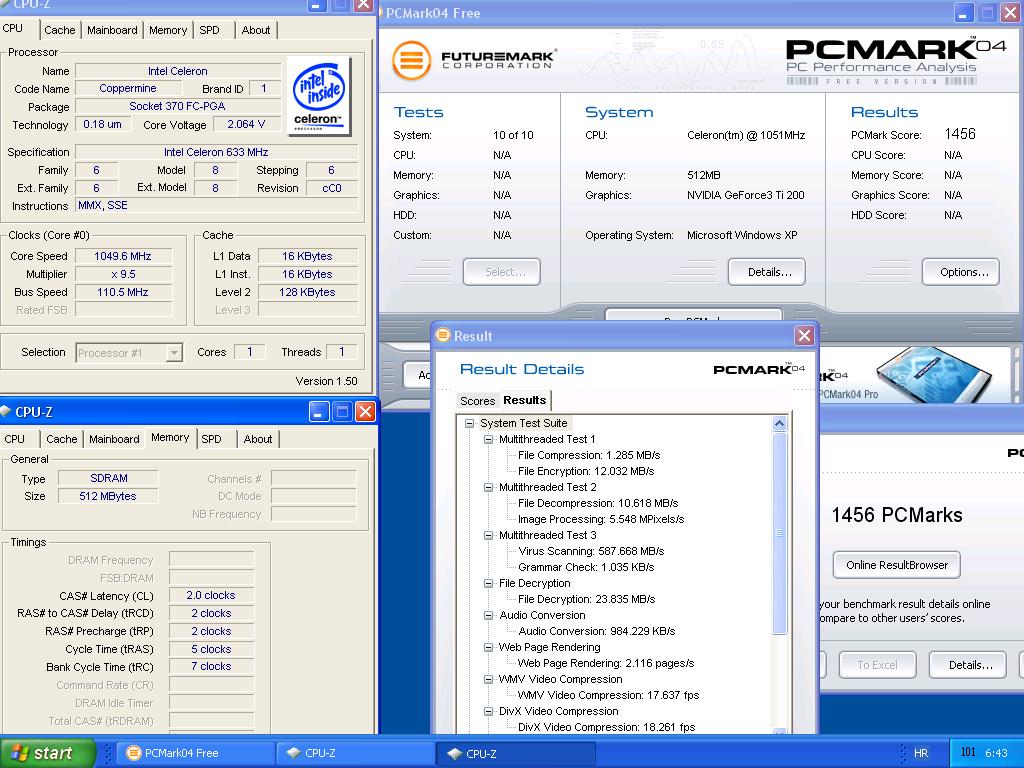The height and width of the screenshot is (768, 1024).
Task: Click the 1456 PCMarks result text
Action: 897,515
